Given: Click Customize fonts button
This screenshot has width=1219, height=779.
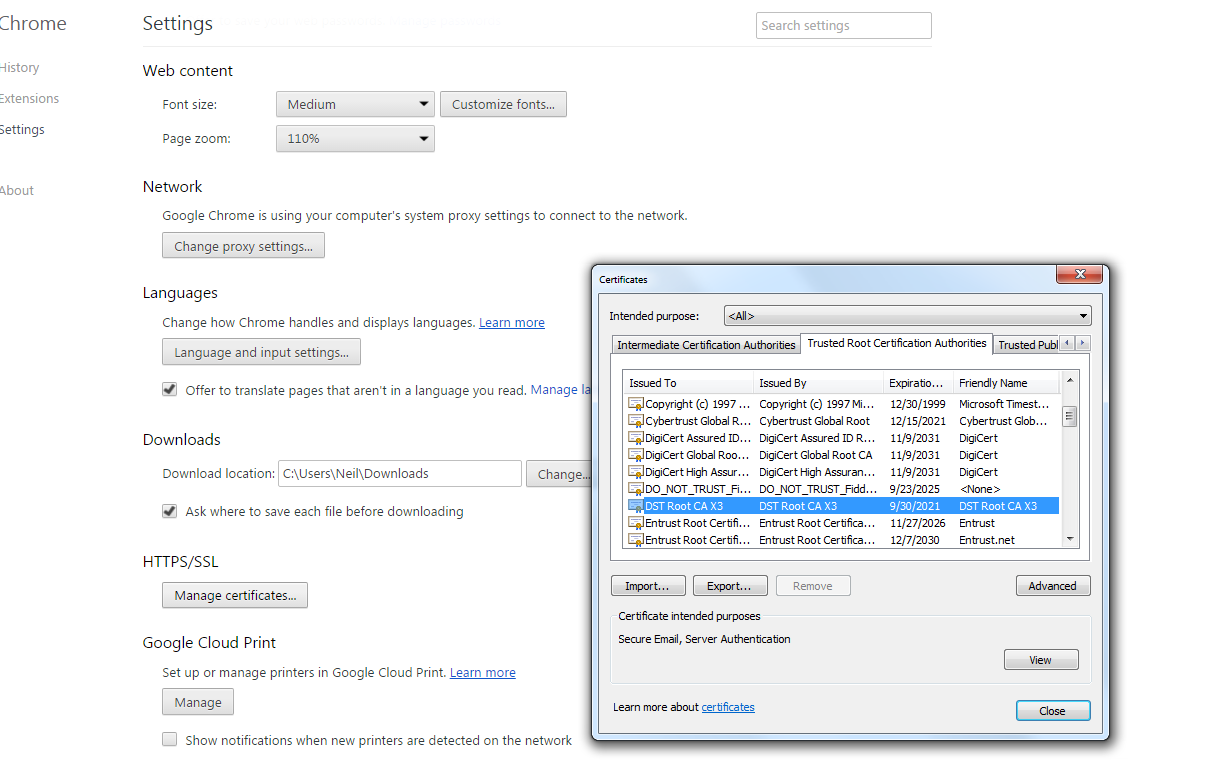Looking at the screenshot, I should tap(503, 104).
